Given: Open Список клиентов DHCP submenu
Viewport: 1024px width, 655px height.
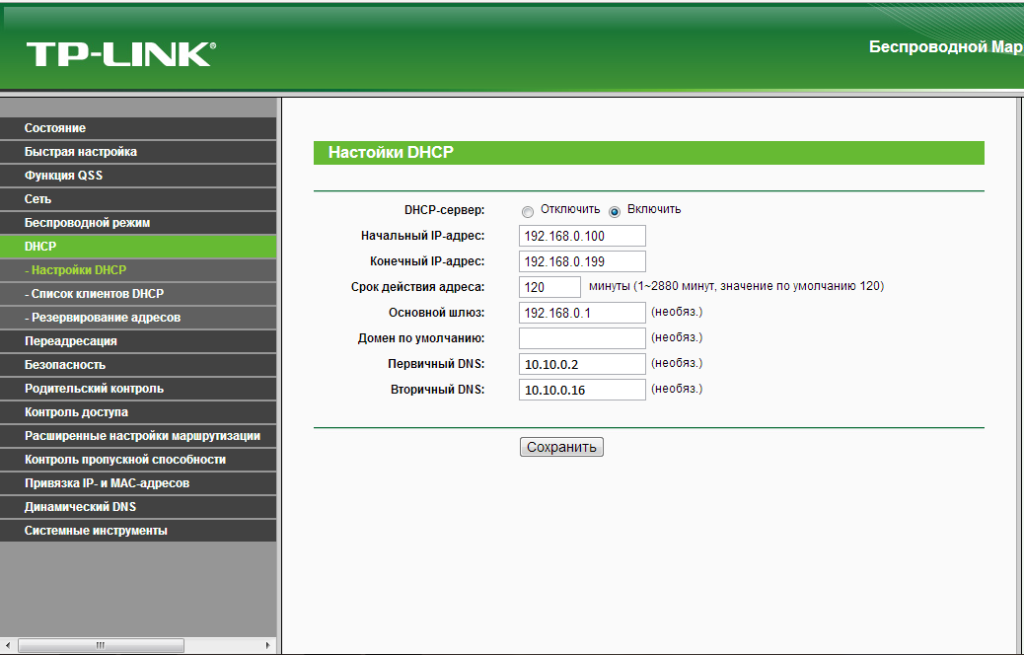Looking at the screenshot, I should 94,294.
